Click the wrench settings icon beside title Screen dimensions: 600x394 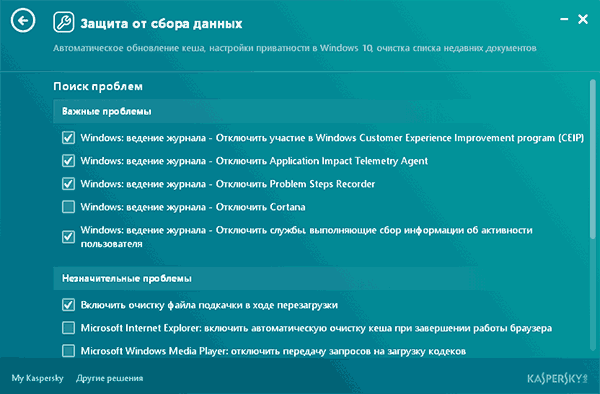64,22
